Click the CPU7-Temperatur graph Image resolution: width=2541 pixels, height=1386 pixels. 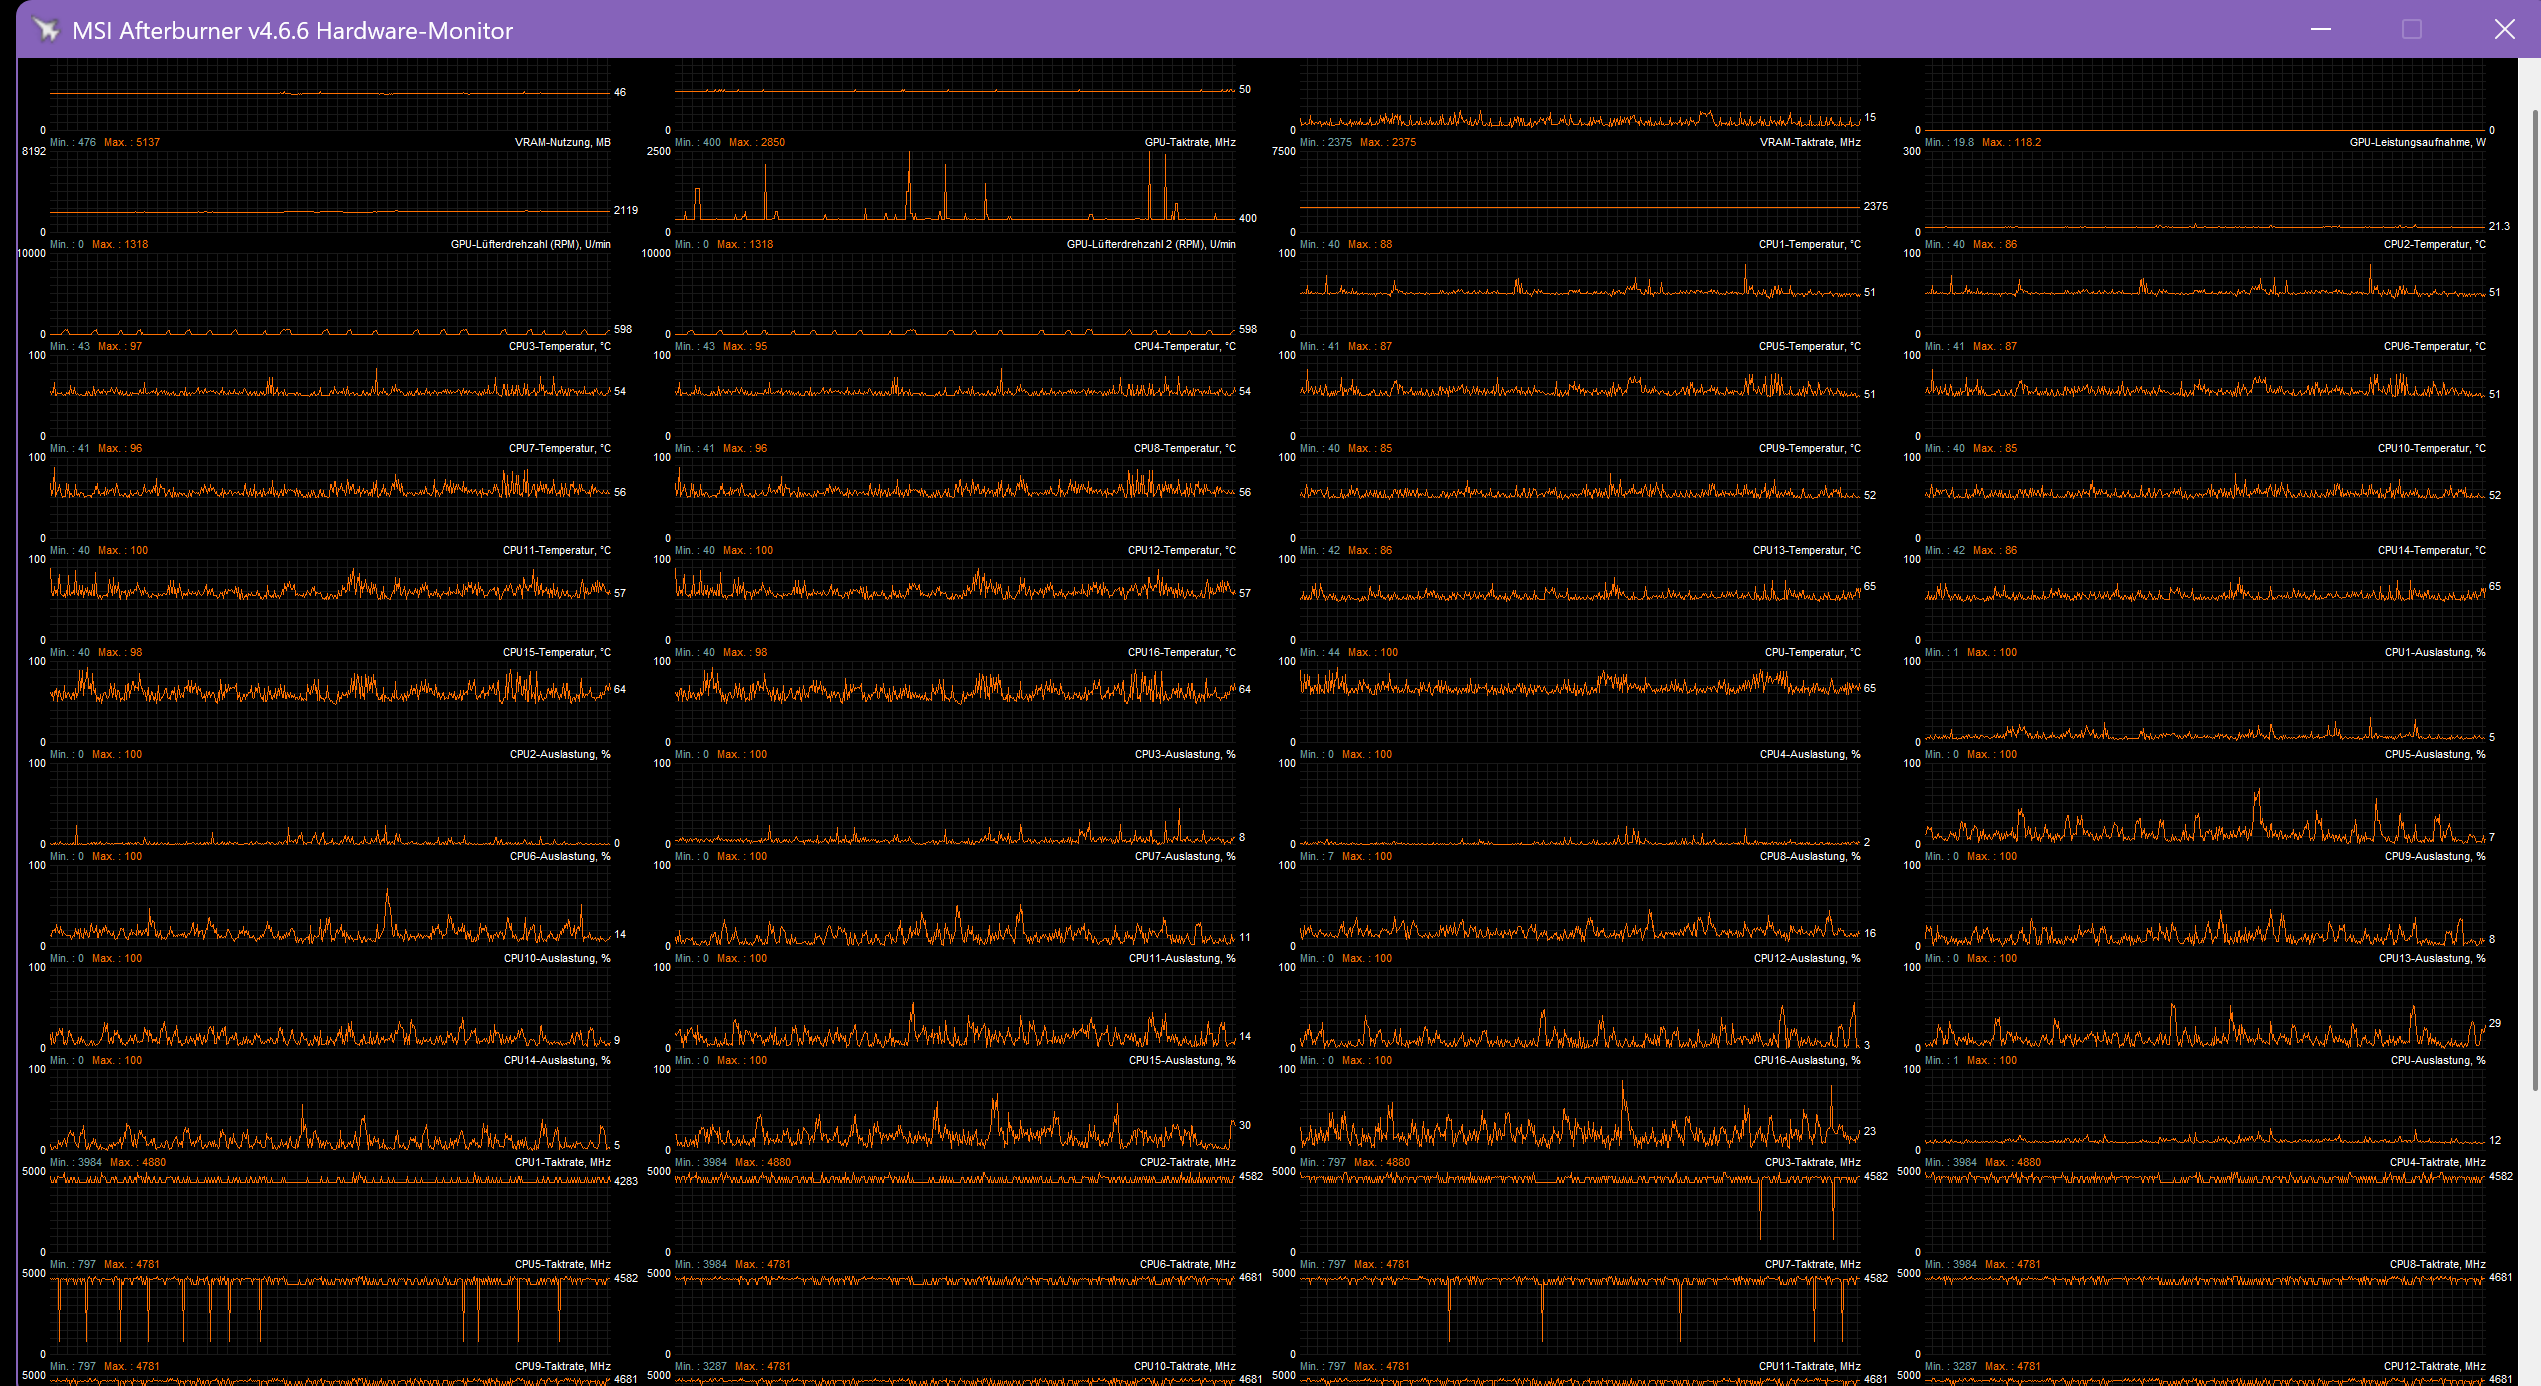(330, 498)
